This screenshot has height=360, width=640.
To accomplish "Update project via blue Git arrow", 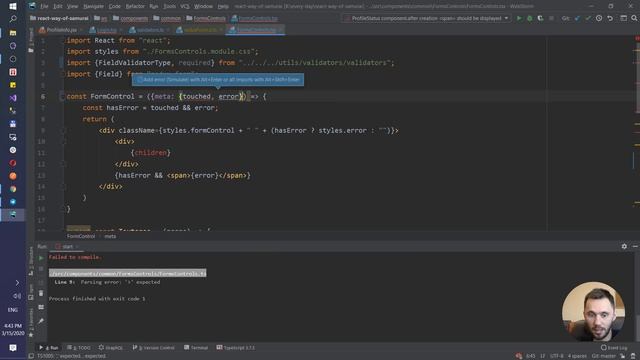I will 577,18.
